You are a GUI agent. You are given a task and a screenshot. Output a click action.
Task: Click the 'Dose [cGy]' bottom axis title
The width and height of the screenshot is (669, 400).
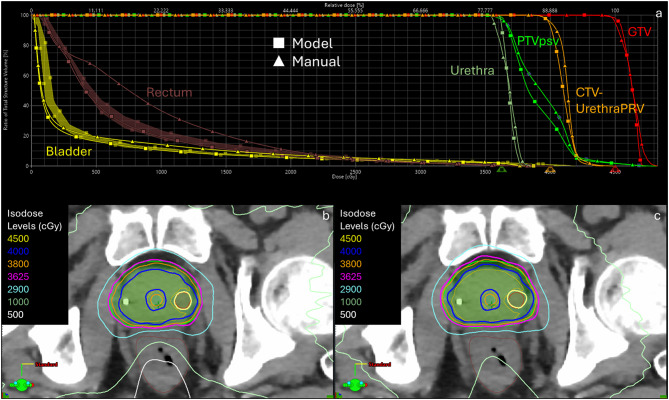[344, 176]
